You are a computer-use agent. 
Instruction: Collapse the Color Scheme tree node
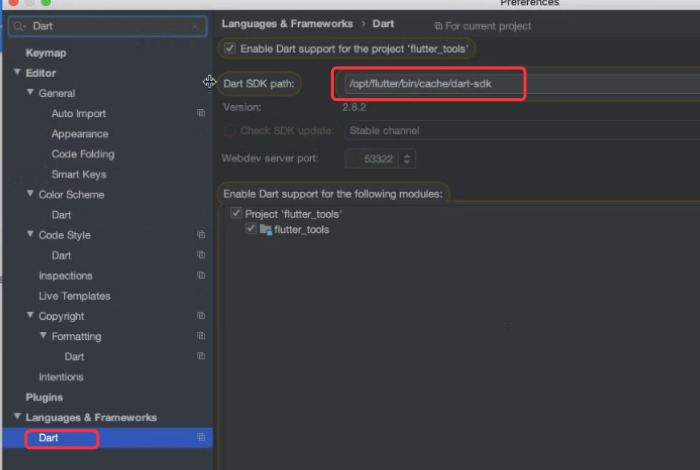[x=30, y=194]
